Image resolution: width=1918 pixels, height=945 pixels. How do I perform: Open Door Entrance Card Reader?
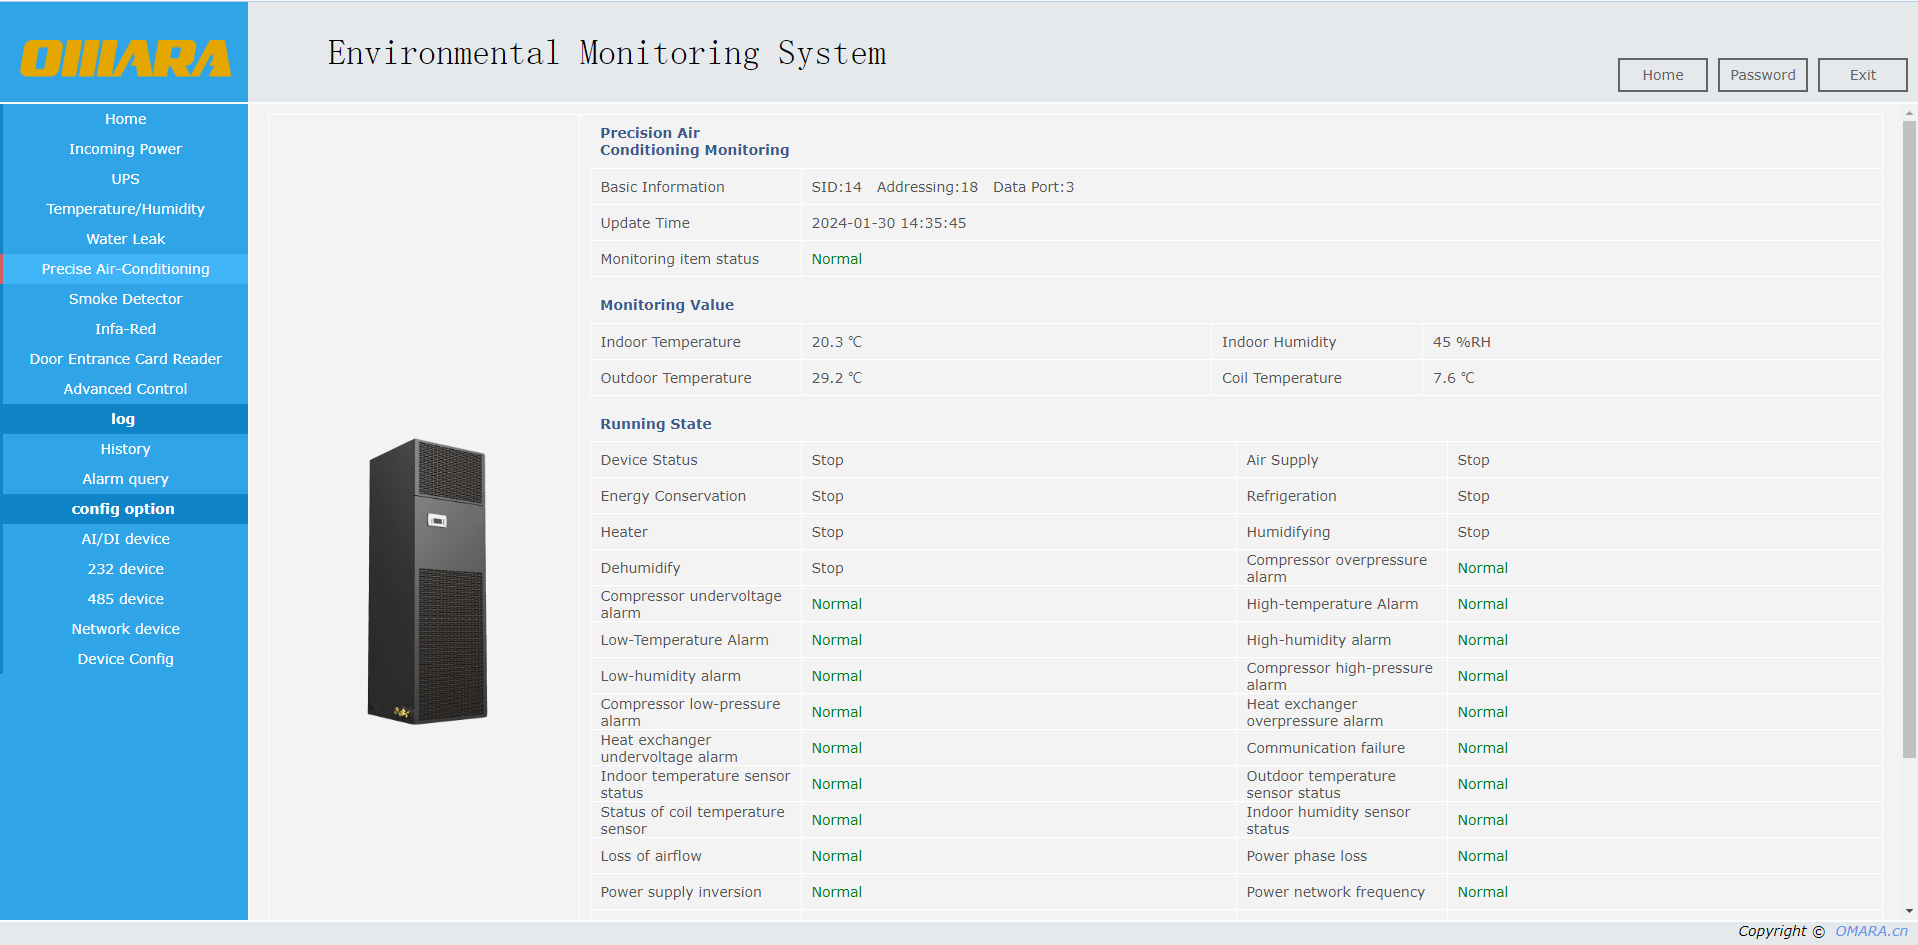pos(125,359)
